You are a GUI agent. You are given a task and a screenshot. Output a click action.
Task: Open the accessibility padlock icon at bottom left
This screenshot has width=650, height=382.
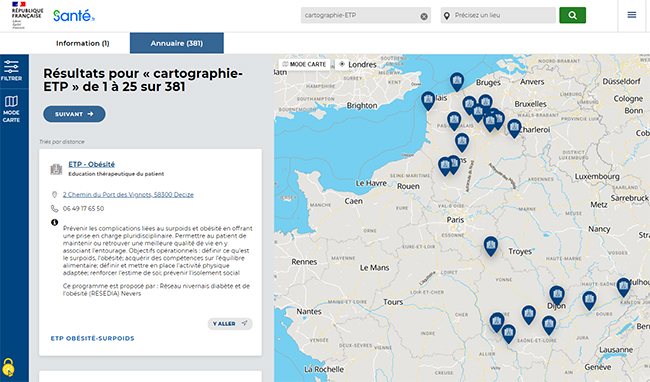click(x=8, y=367)
